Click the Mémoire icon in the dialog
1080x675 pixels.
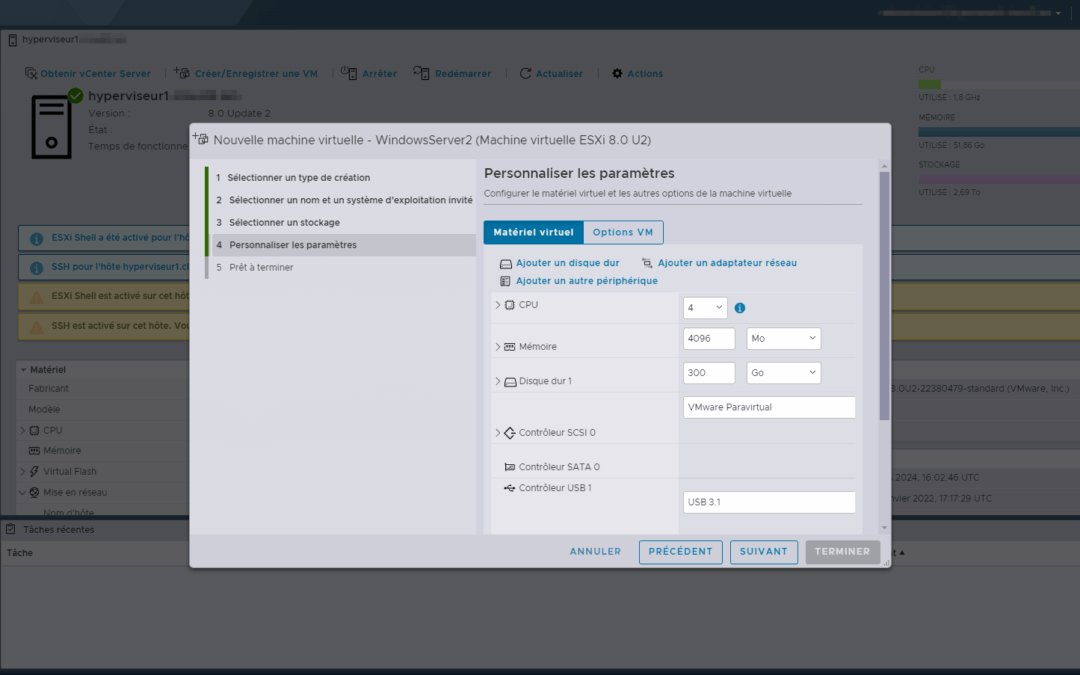tap(510, 346)
